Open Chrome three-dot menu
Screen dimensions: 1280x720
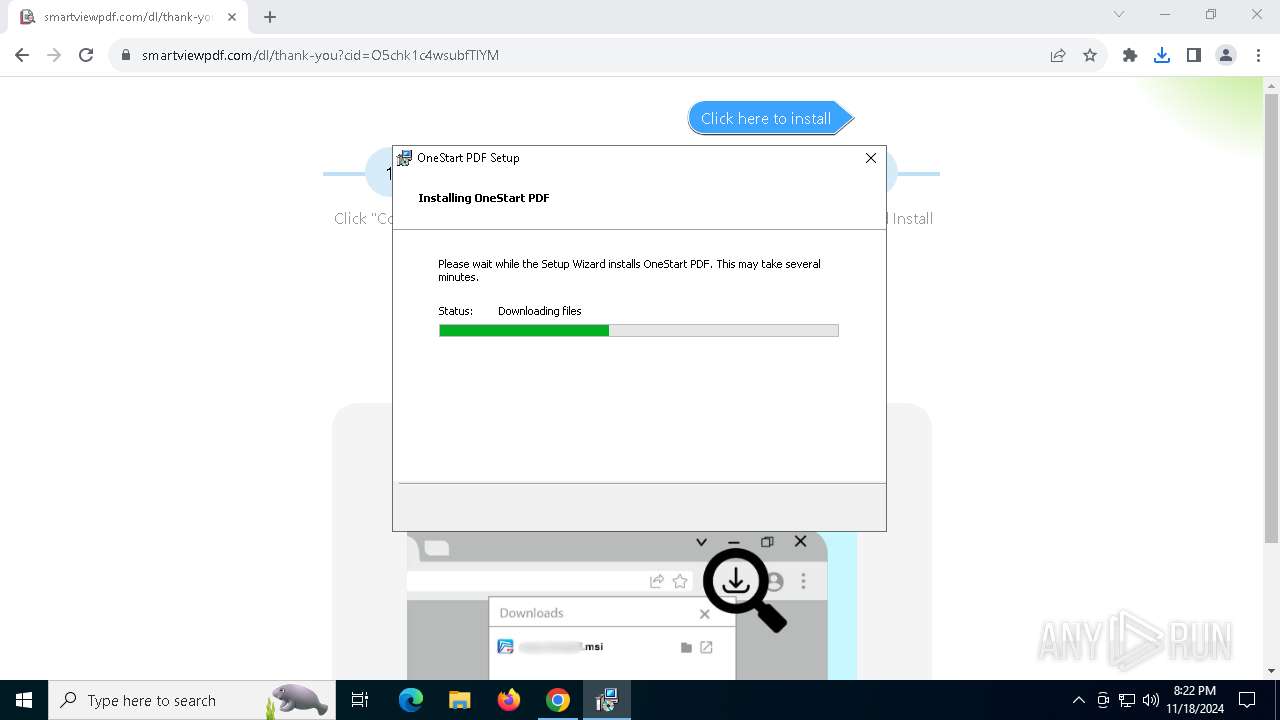(x=1258, y=55)
